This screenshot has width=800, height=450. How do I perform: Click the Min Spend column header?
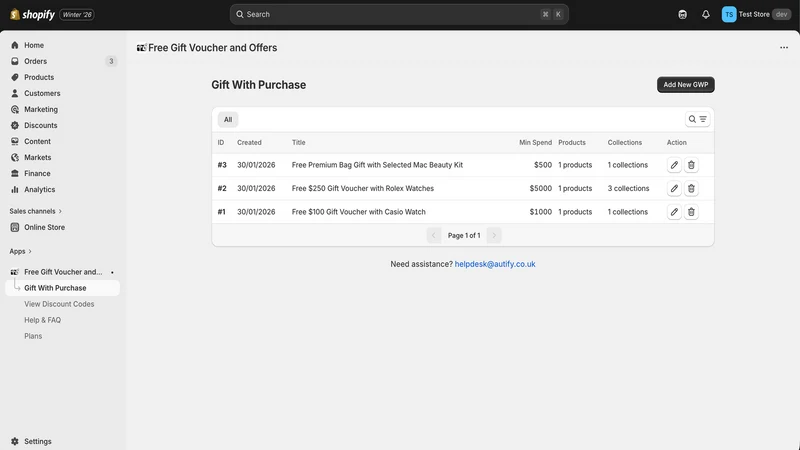[x=535, y=142]
